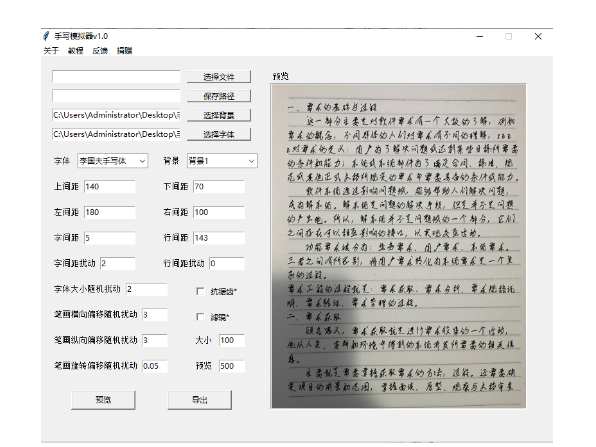Click the 保存路径 Save Path button
The height and width of the screenshot is (447, 596).
pos(219,96)
